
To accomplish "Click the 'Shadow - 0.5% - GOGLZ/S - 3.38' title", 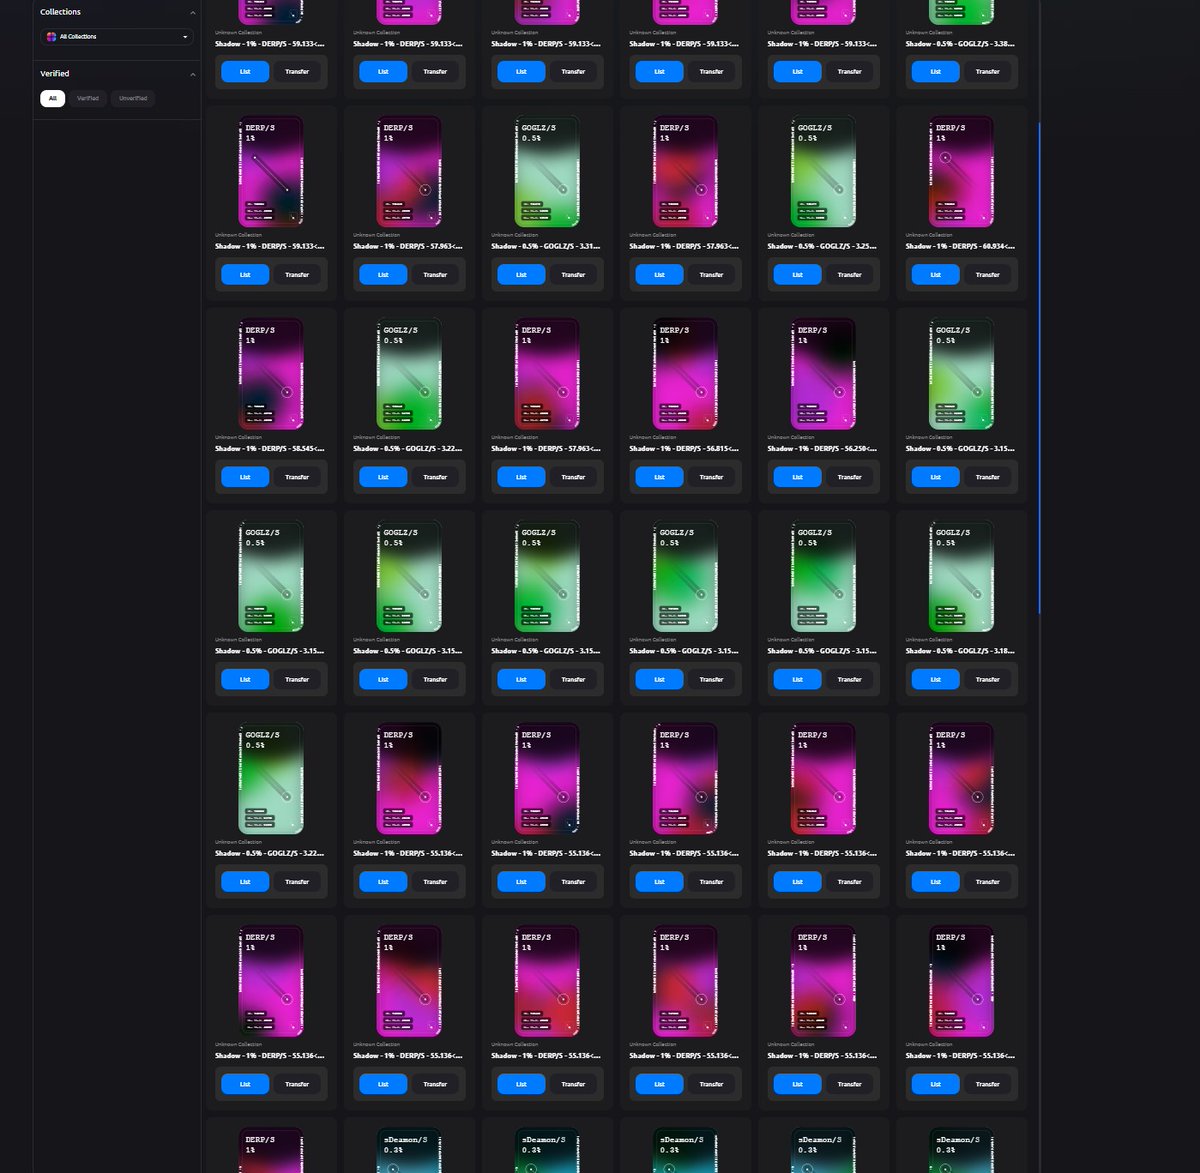I will [x=960, y=44].
